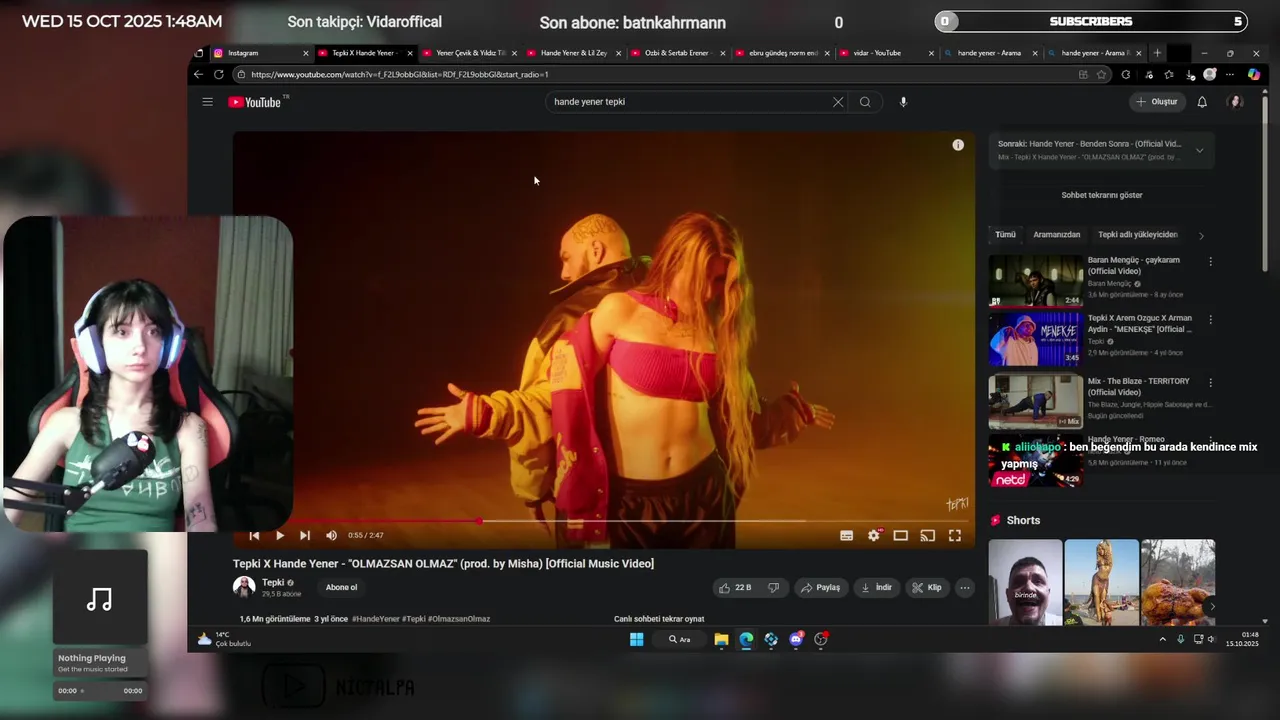
Task: Switch to the Instagram browser tab
Action: click(260, 53)
